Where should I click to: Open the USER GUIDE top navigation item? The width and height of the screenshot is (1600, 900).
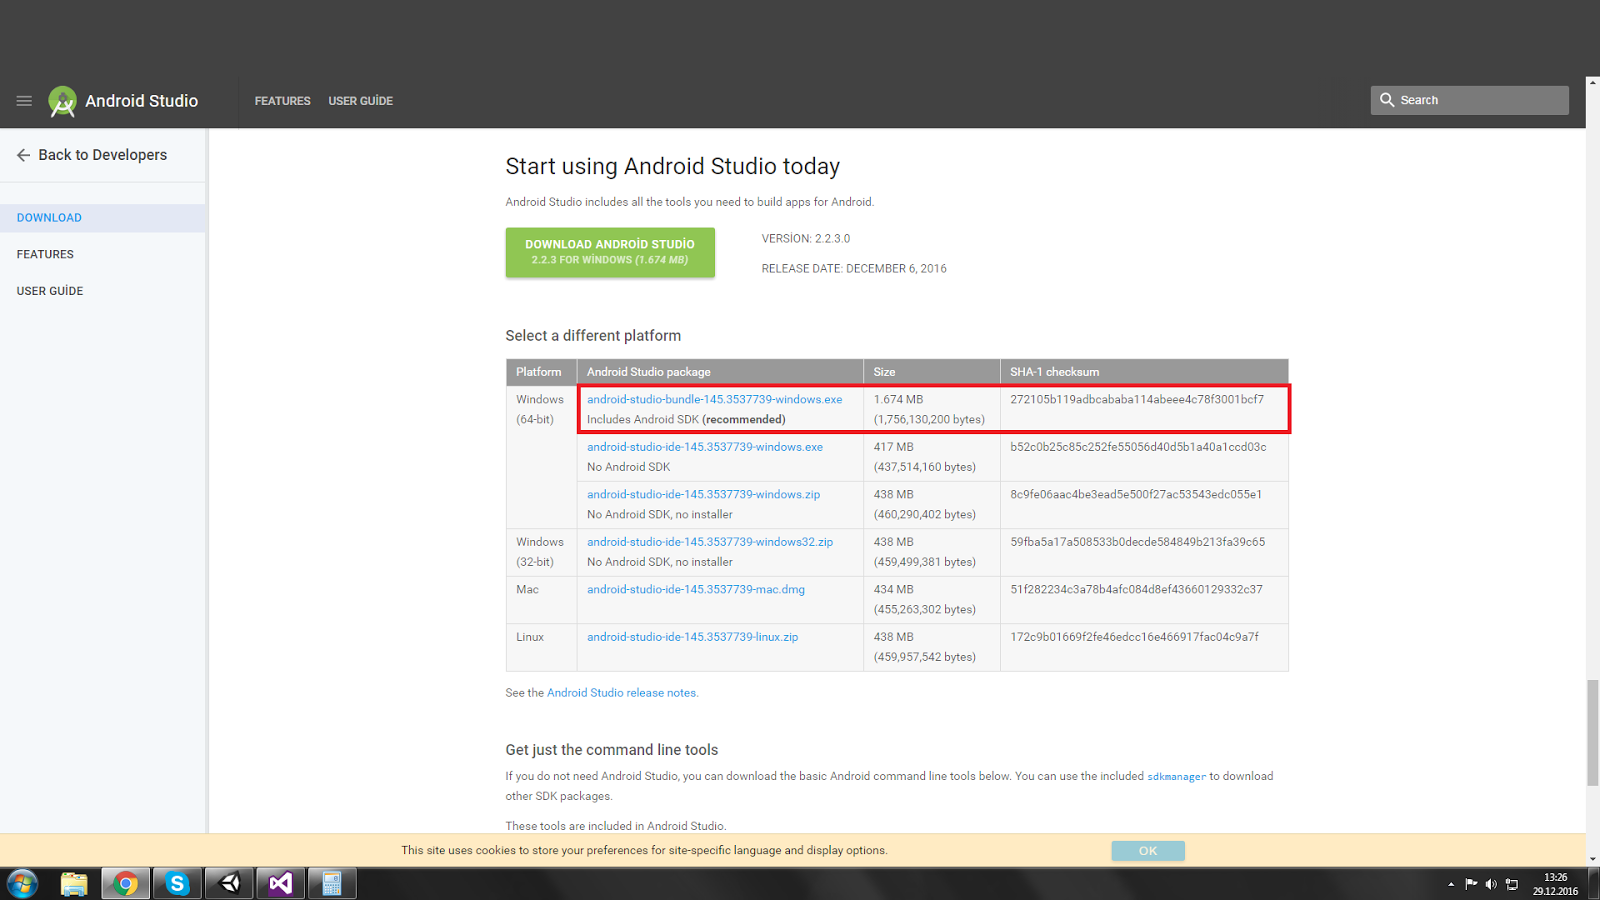coord(360,101)
